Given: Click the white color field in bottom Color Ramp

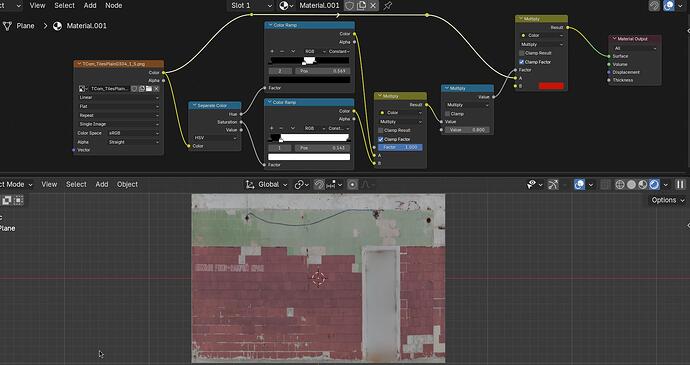Looking at the screenshot, I should click(x=309, y=157).
